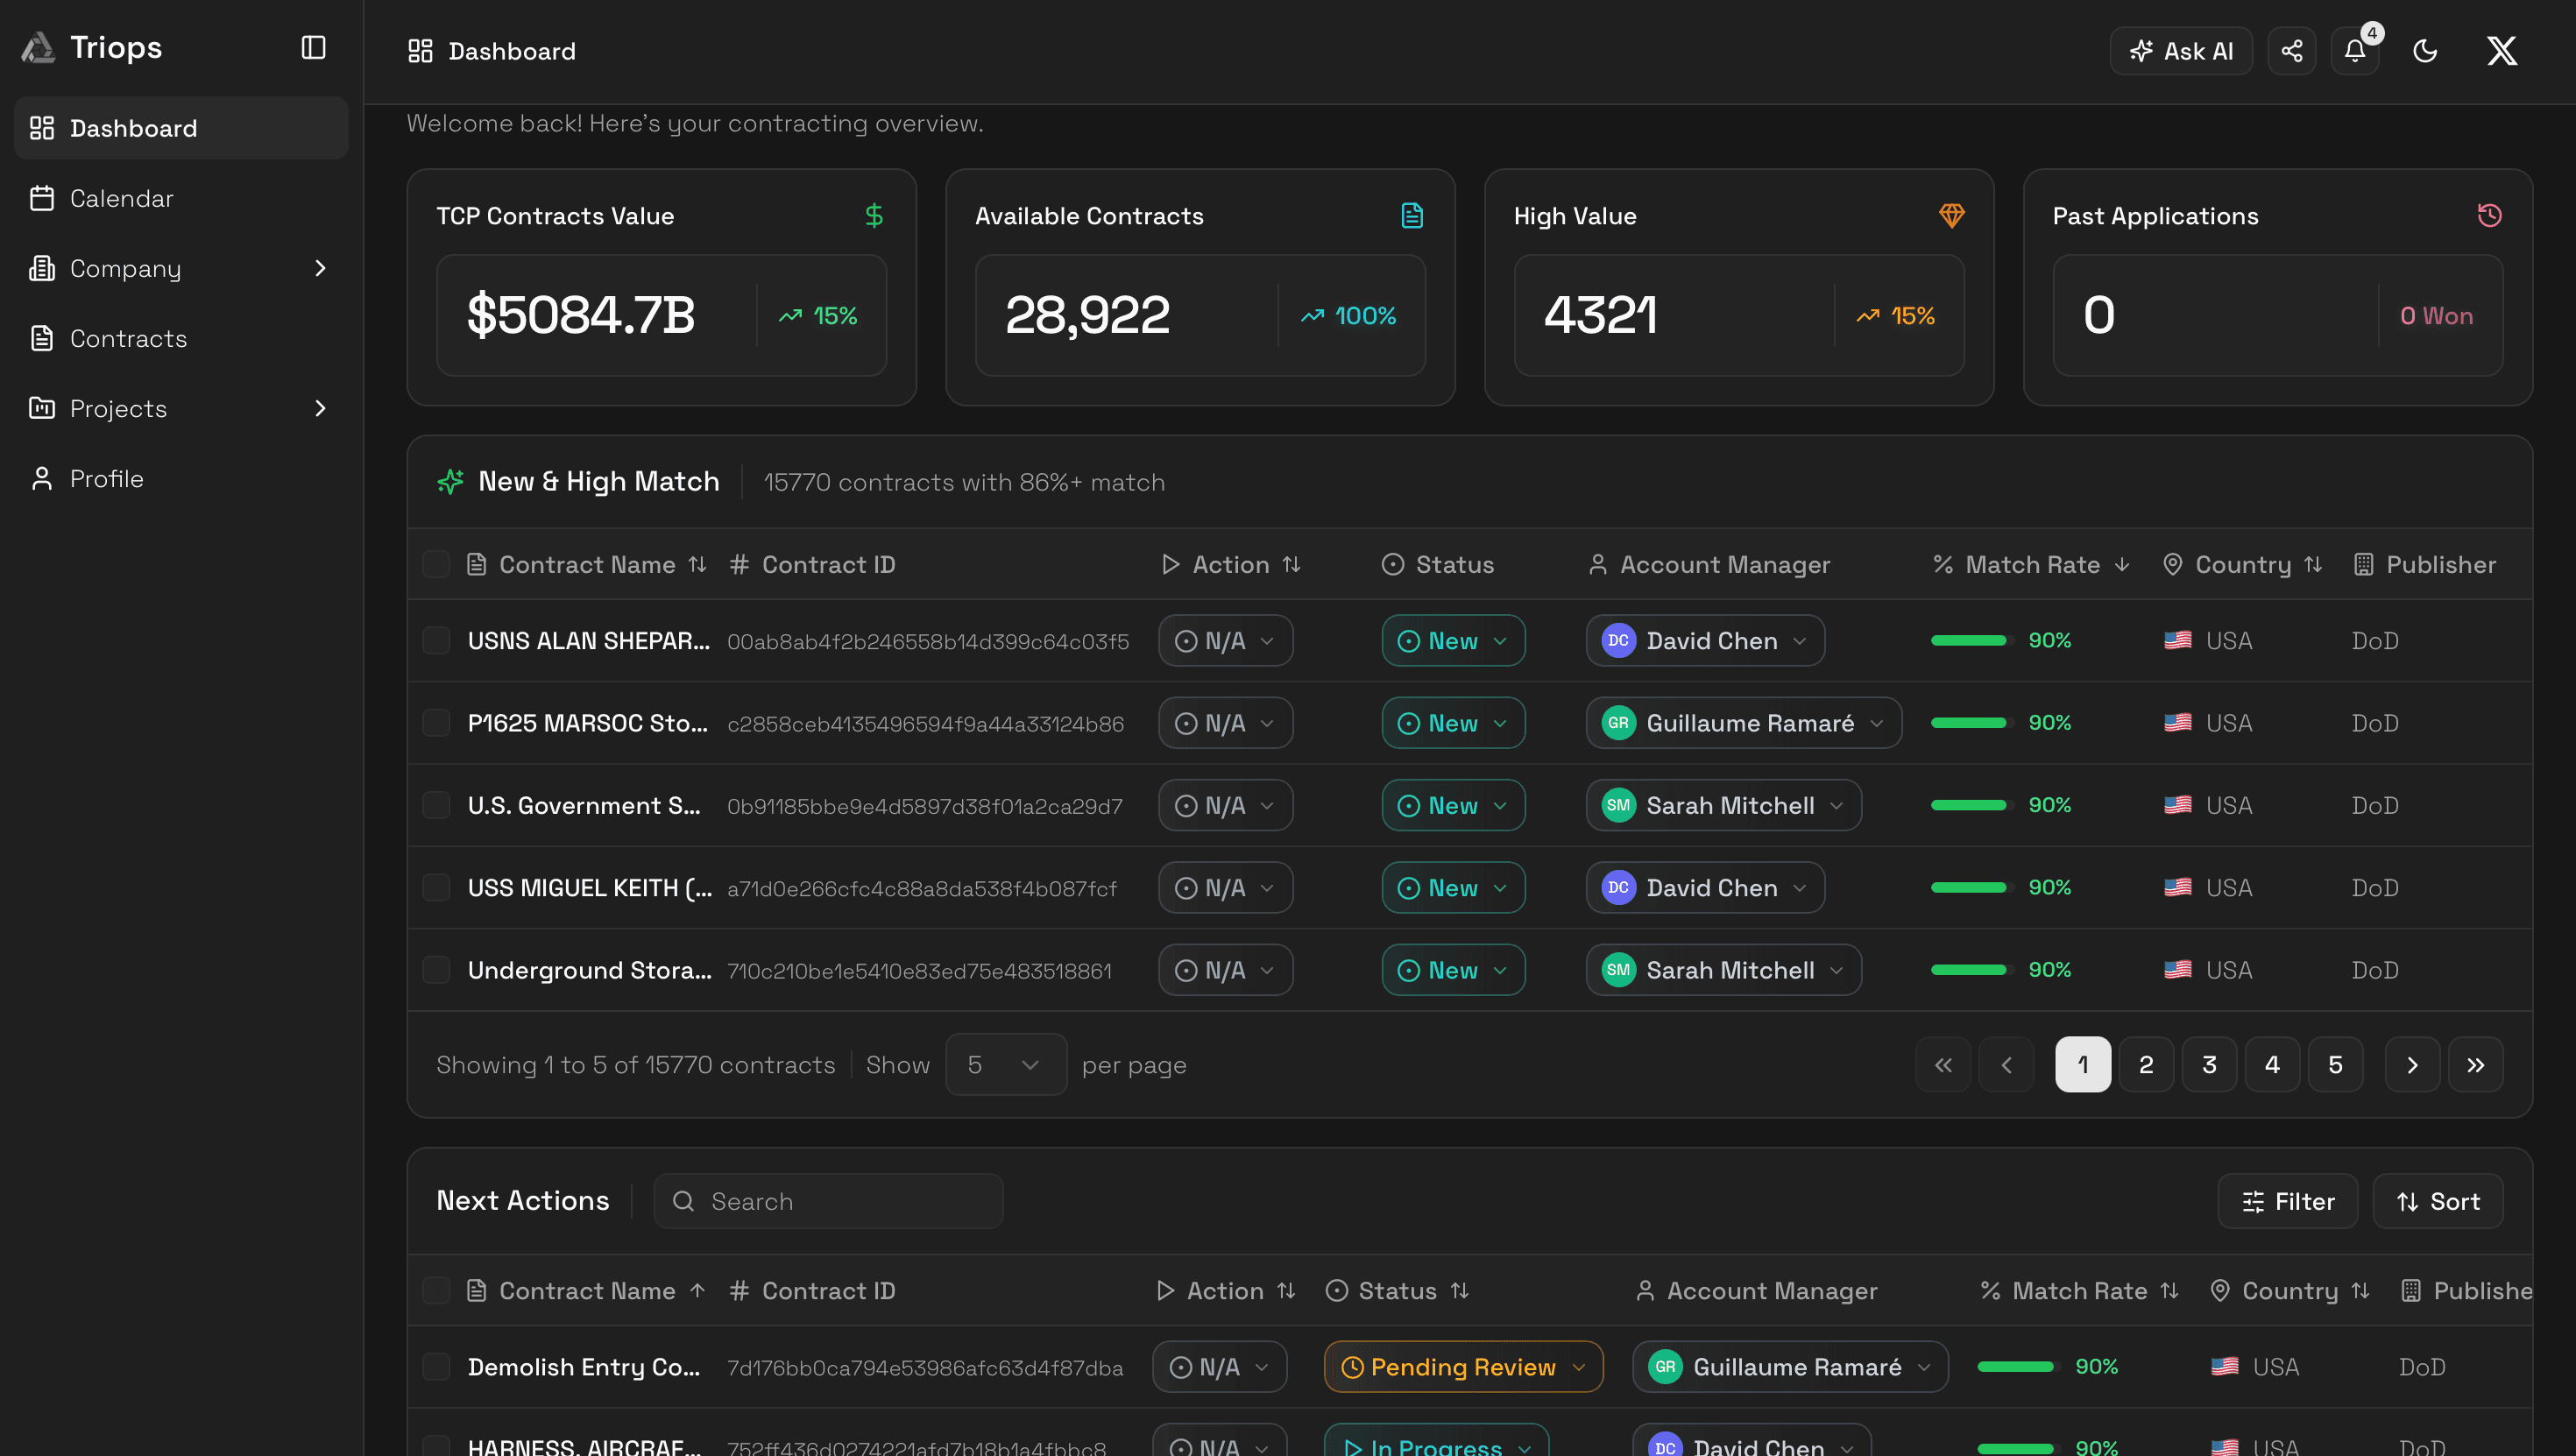Screen dimensions: 2576x1456
Task: Go to page 3 of contracts
Action: 2209,1064
